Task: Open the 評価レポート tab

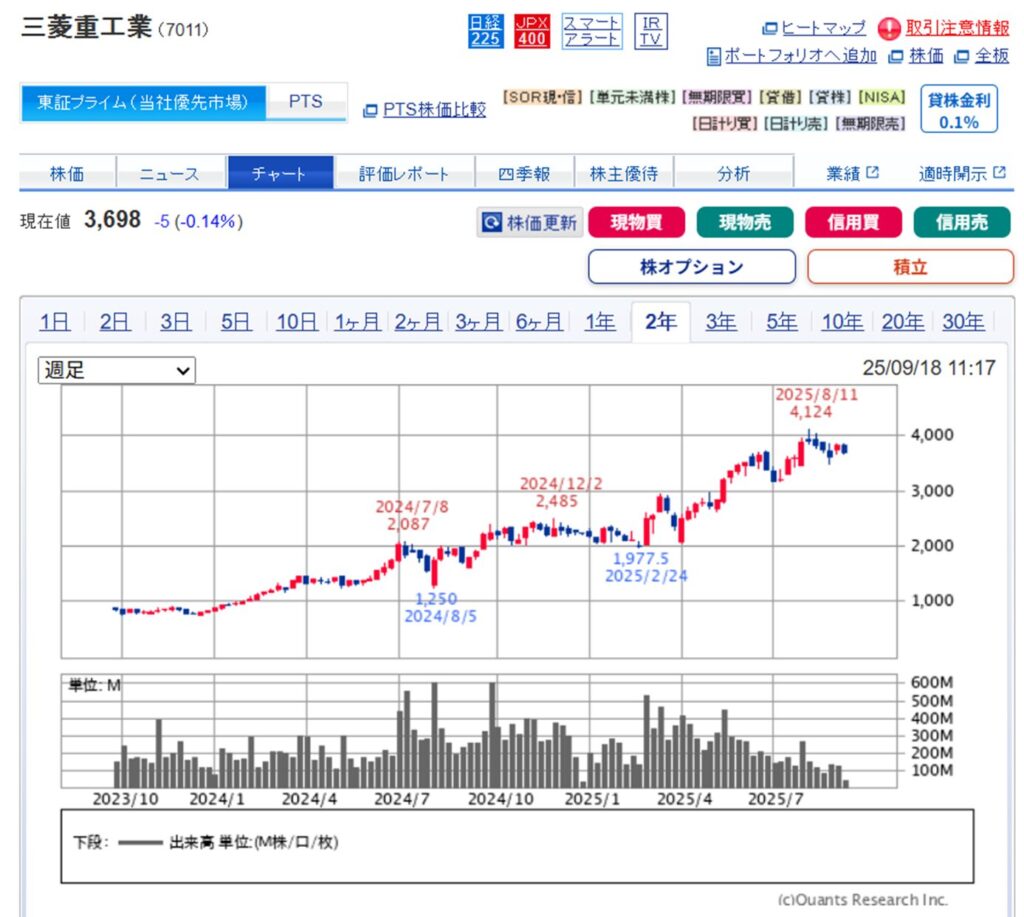Action: 404,174
